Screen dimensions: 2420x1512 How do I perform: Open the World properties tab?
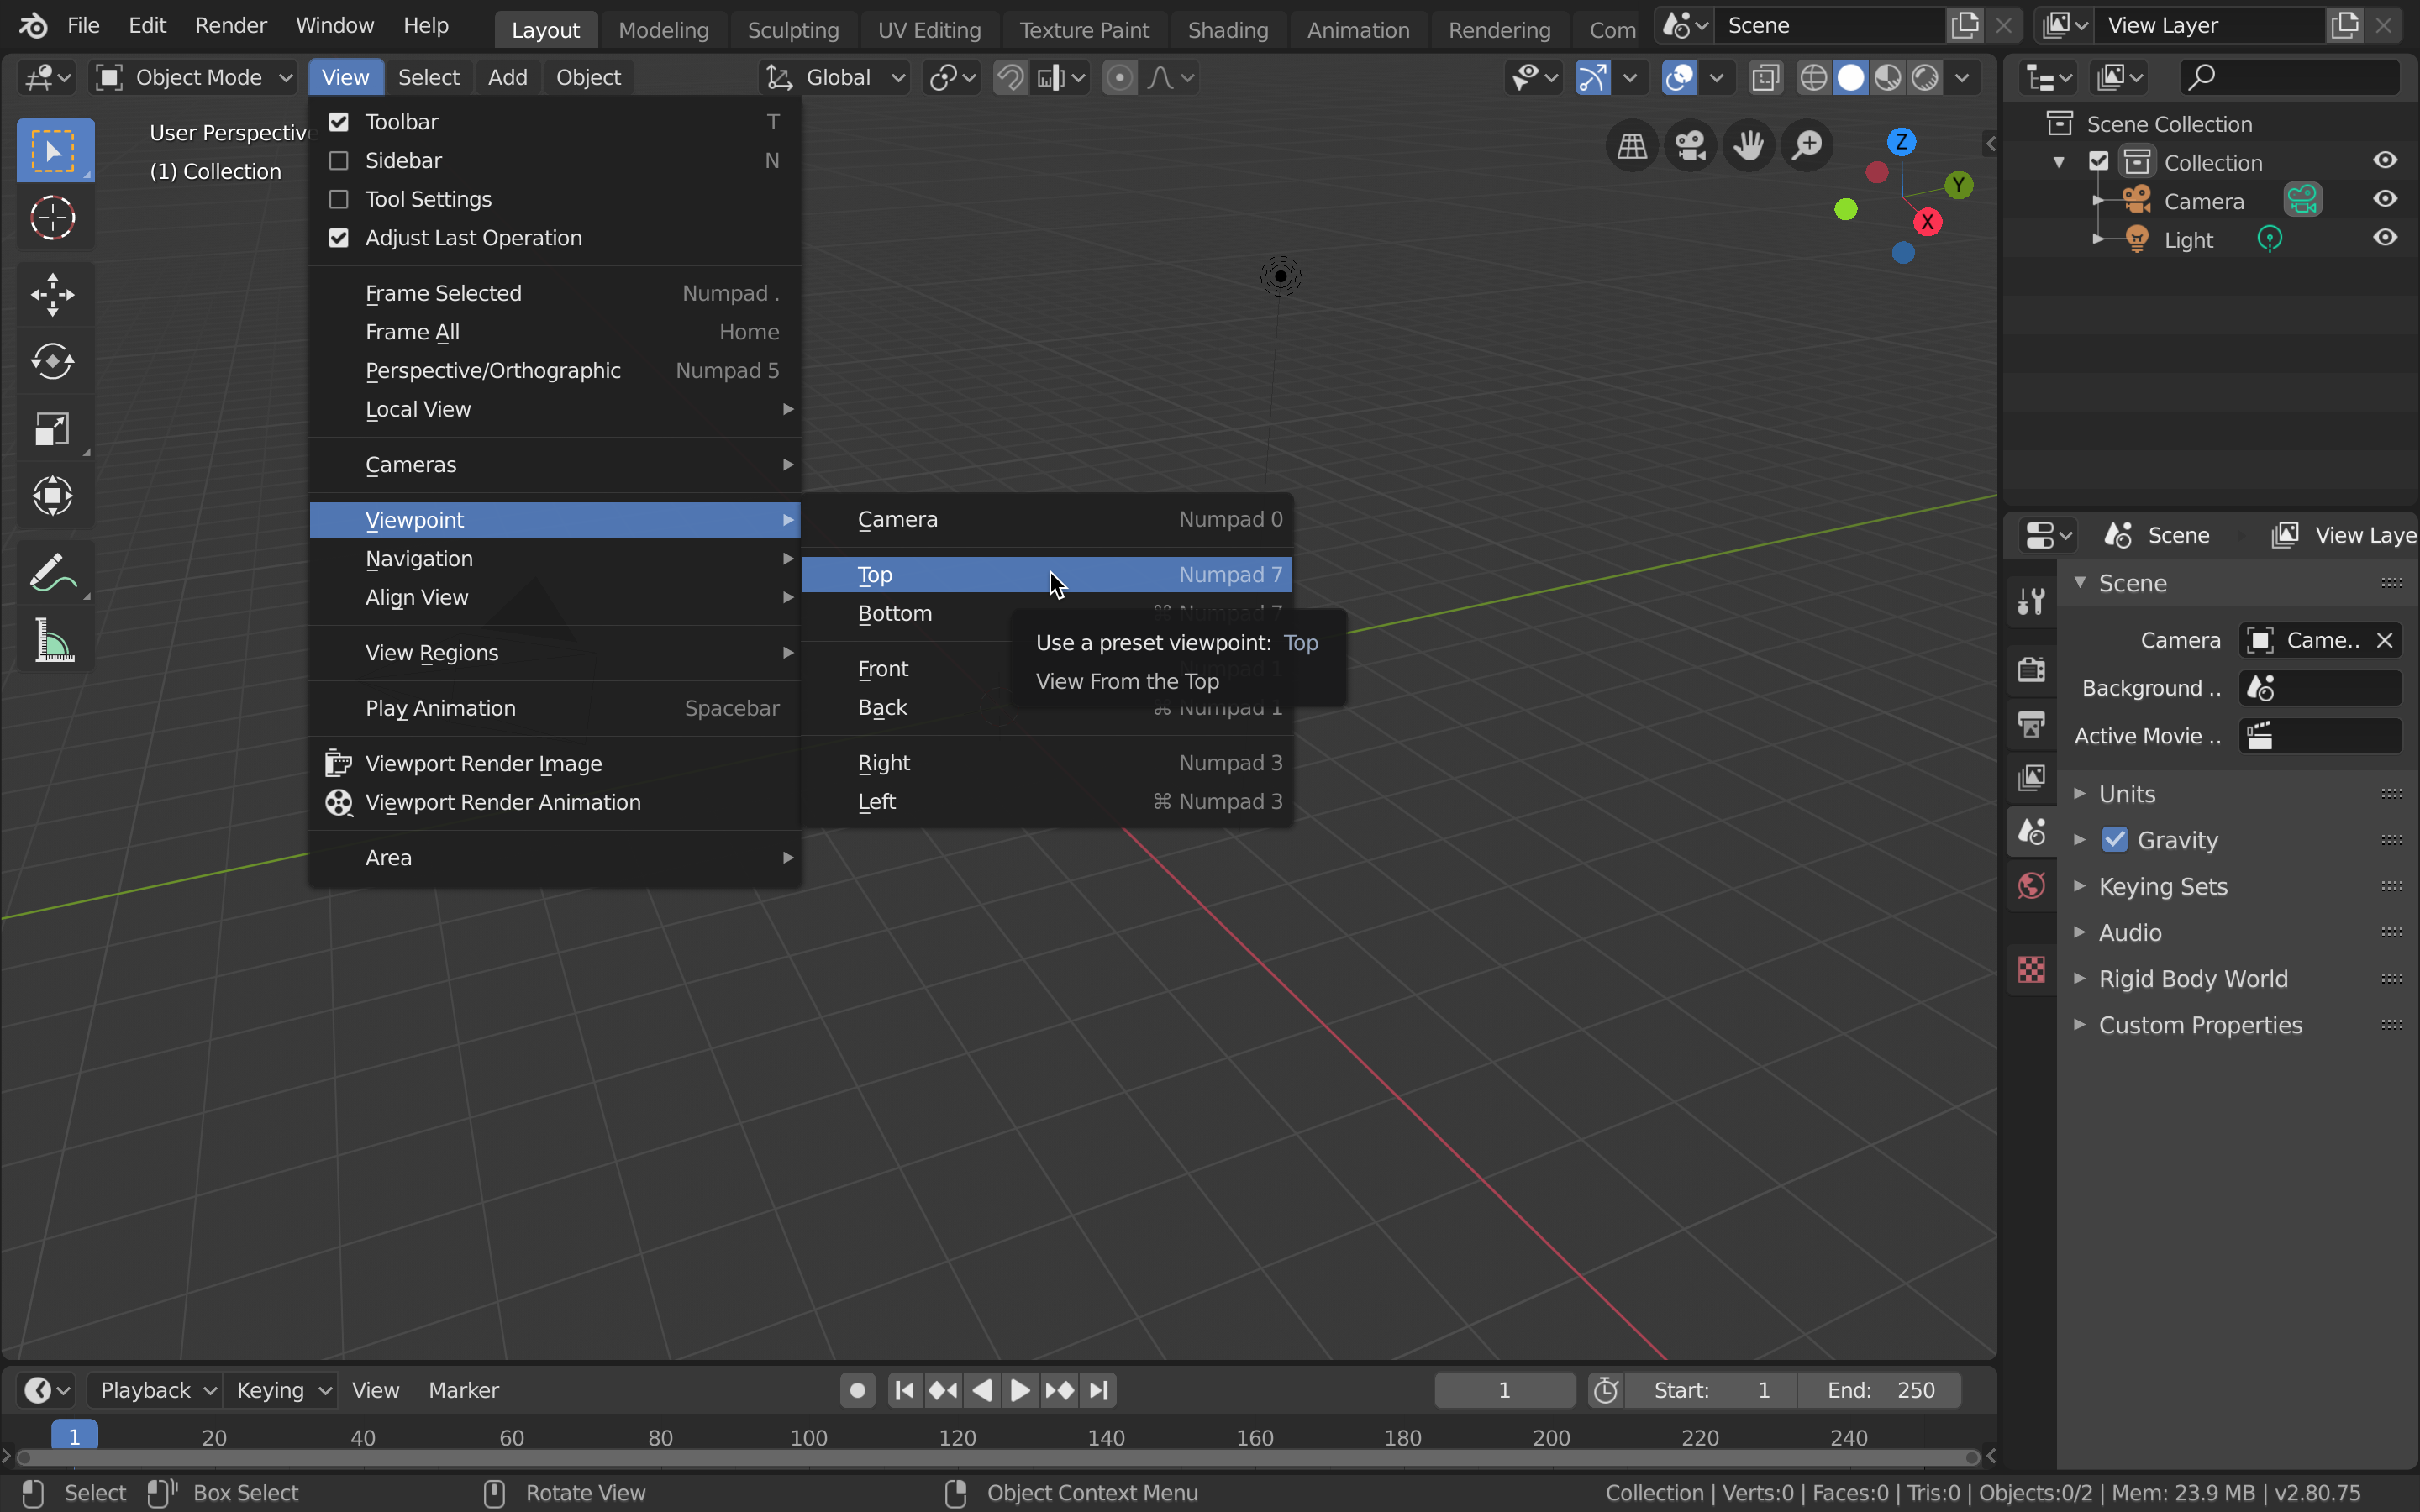coord(2031,886)
